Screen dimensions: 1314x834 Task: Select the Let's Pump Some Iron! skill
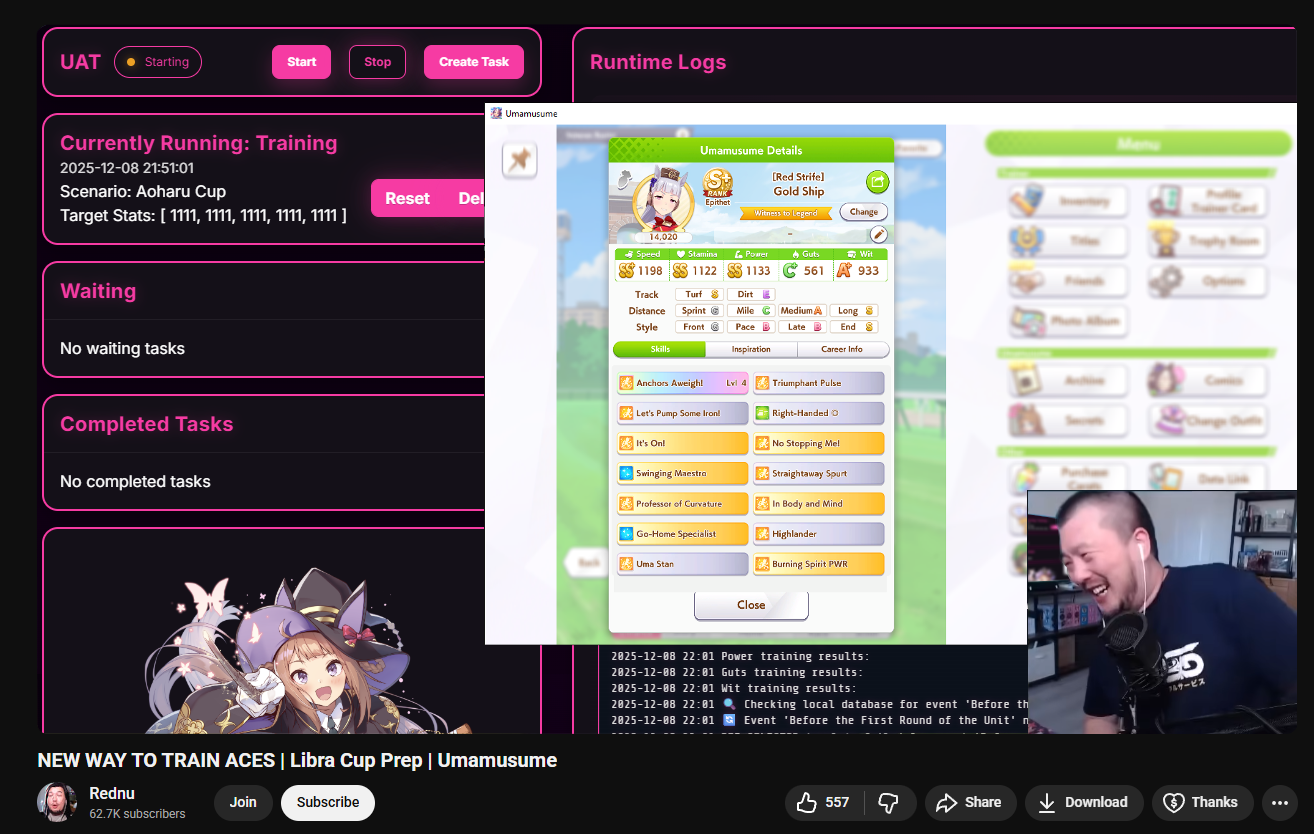(683, 413)
